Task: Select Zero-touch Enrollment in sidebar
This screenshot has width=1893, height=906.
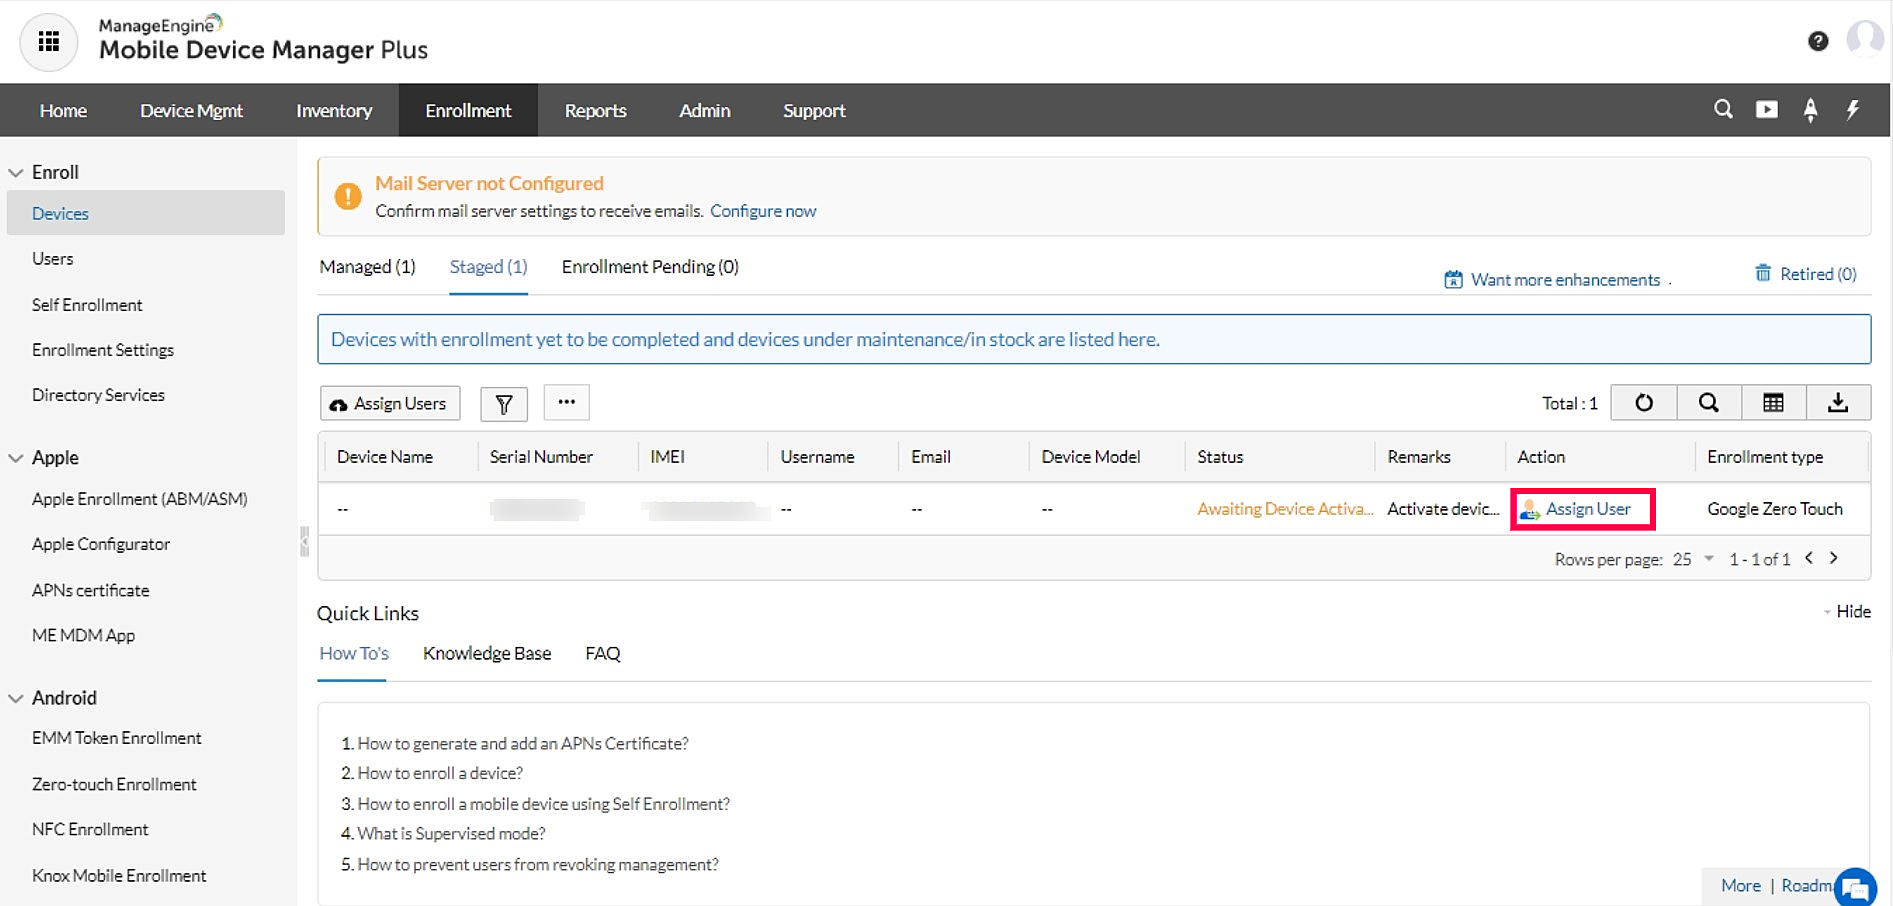Action: [114, 784]
